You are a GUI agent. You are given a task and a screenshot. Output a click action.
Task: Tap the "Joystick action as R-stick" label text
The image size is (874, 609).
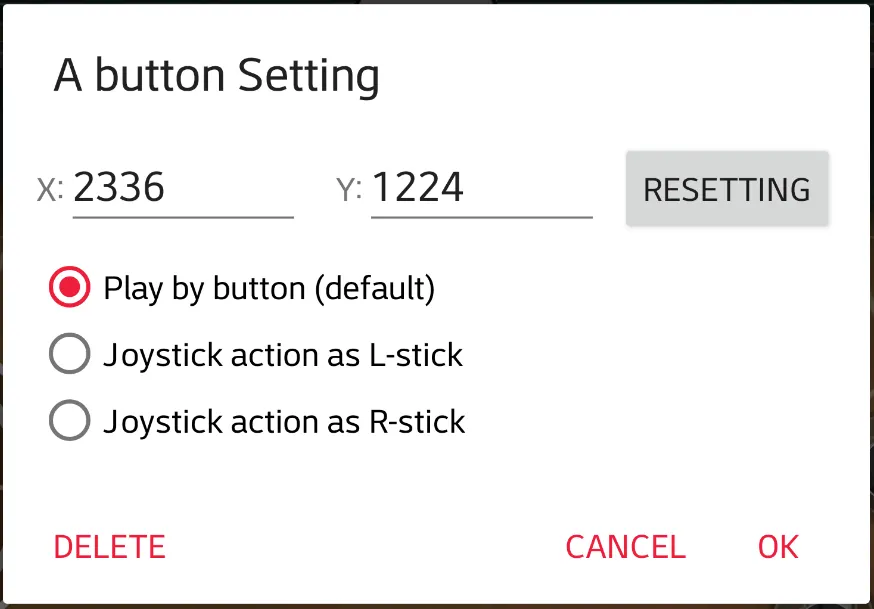click(284, 421)
